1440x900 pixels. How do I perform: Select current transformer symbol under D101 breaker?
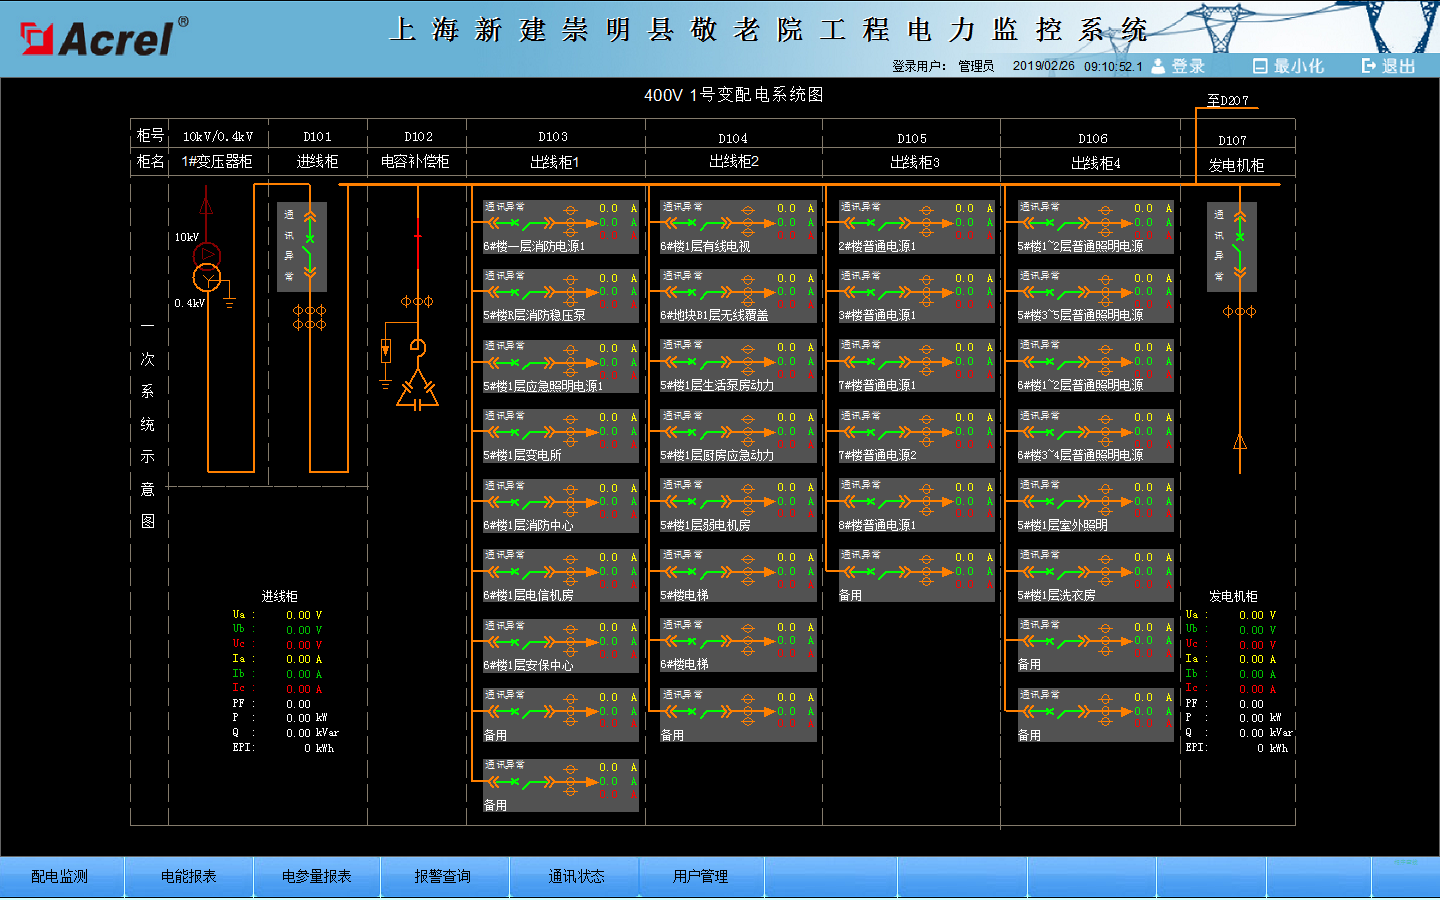309,317
